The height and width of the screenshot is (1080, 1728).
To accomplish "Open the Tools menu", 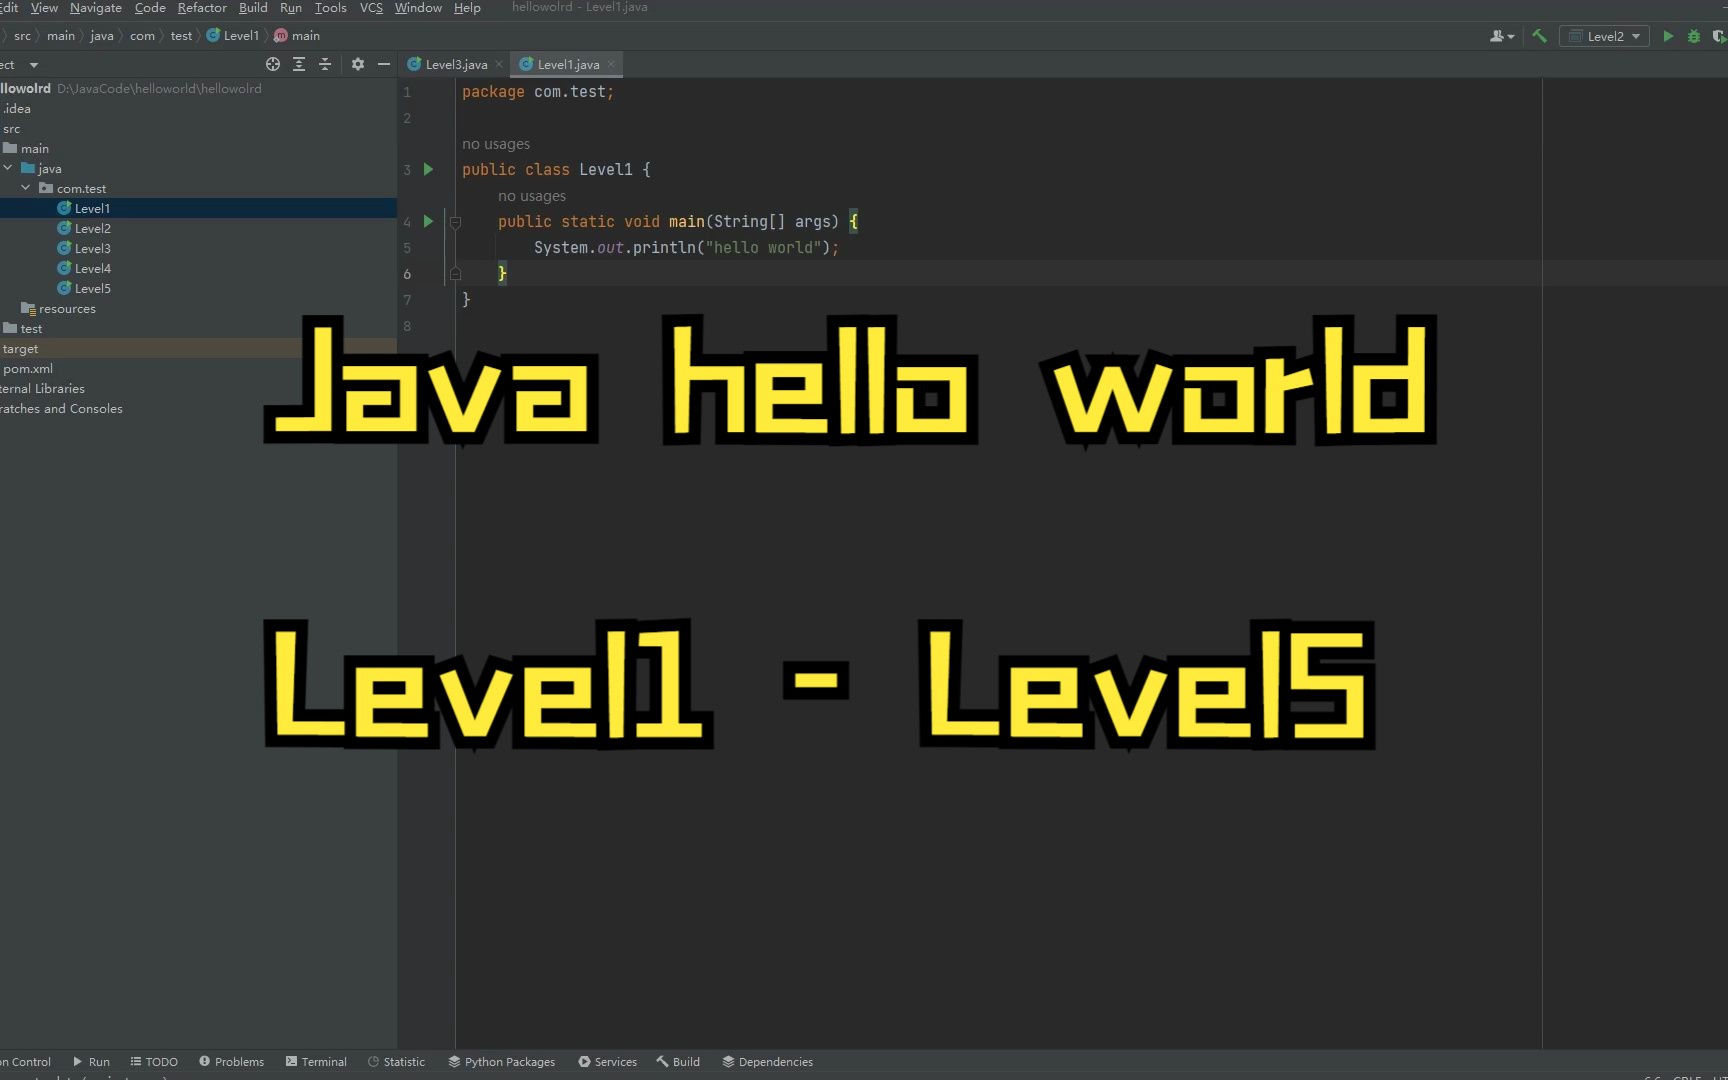I will [x=331, y=8].
